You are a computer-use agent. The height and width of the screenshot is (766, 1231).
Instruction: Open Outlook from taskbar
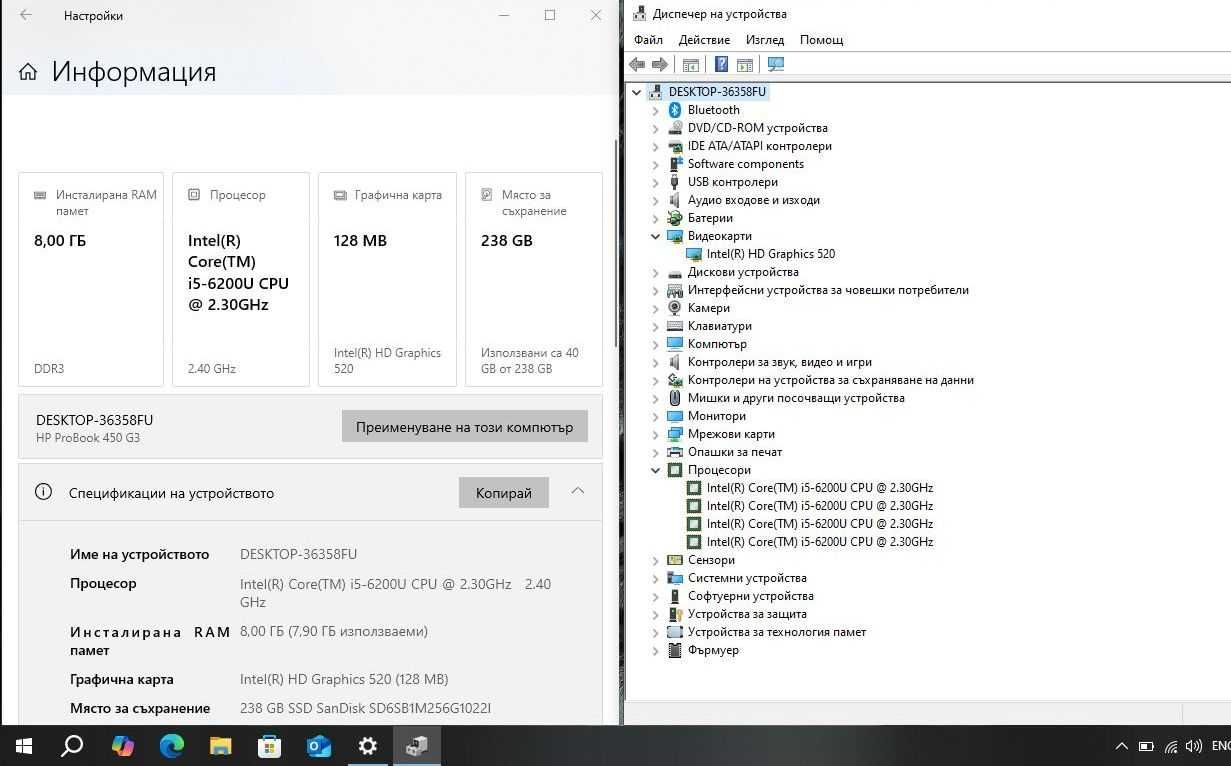318,746
